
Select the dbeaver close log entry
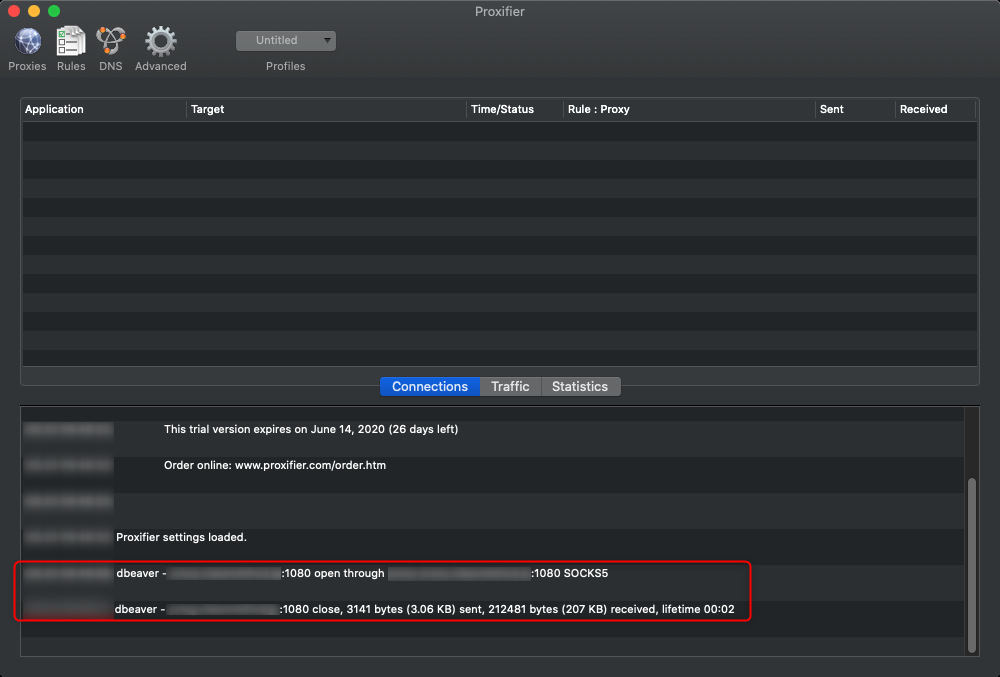tap(425, 609)
